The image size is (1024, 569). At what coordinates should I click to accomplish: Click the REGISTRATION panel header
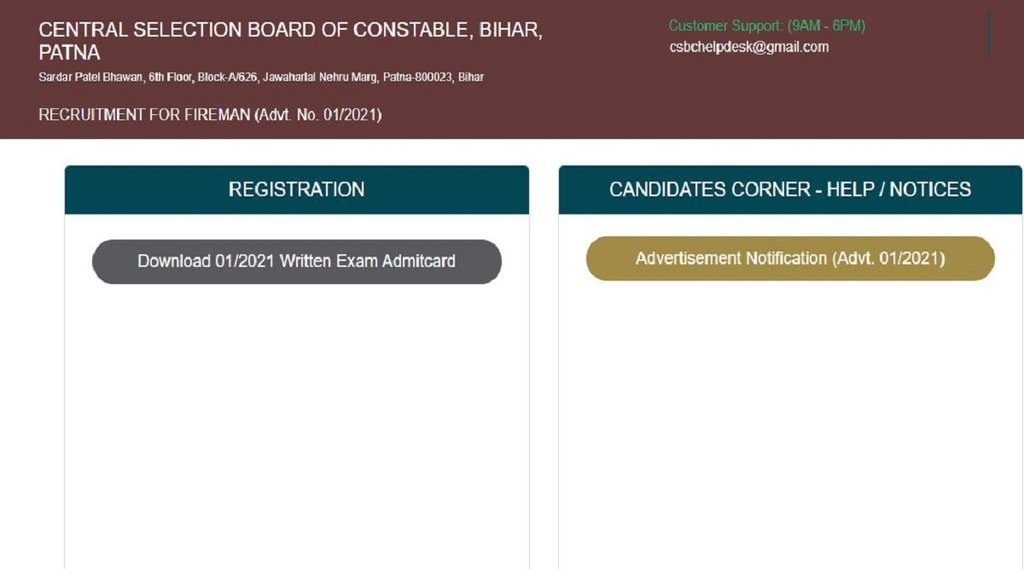coord(296,189)
